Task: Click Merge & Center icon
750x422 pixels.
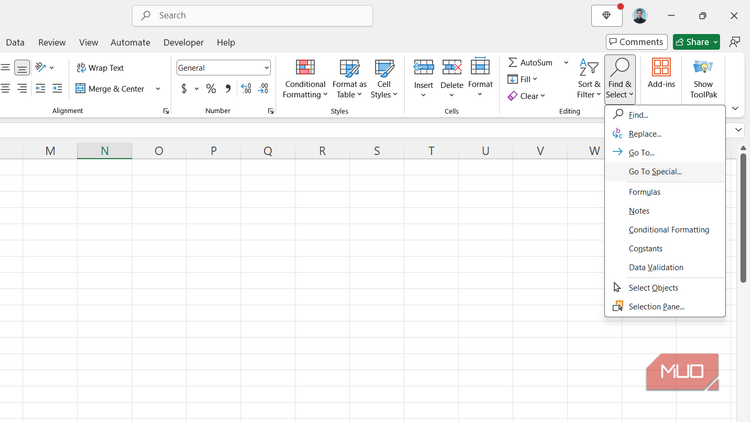Action: [80, 89]
